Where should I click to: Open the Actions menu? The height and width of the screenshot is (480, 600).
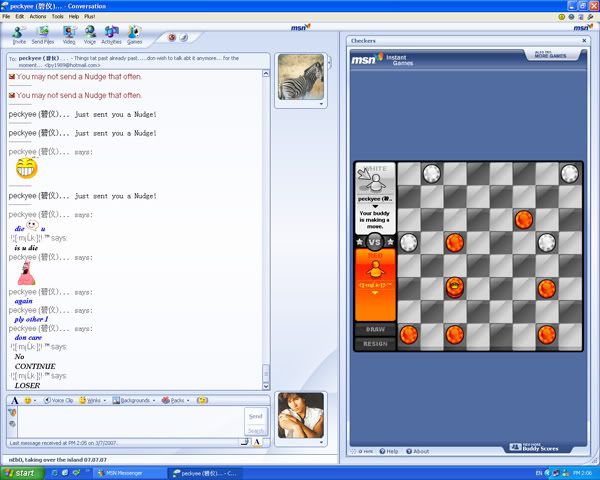(x=37, y=16)
